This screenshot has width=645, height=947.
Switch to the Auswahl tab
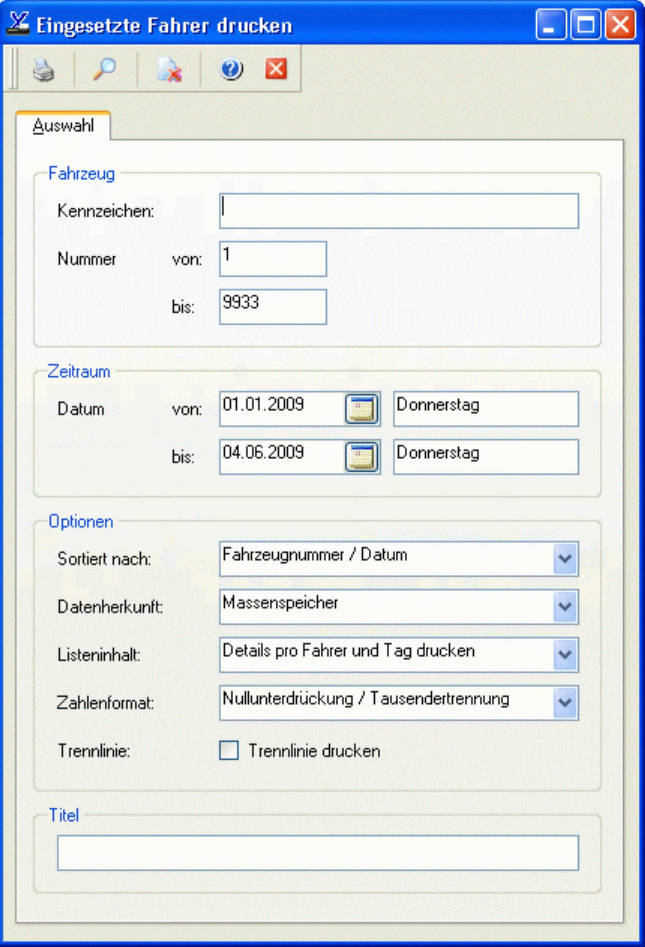(x=63, y=126)
